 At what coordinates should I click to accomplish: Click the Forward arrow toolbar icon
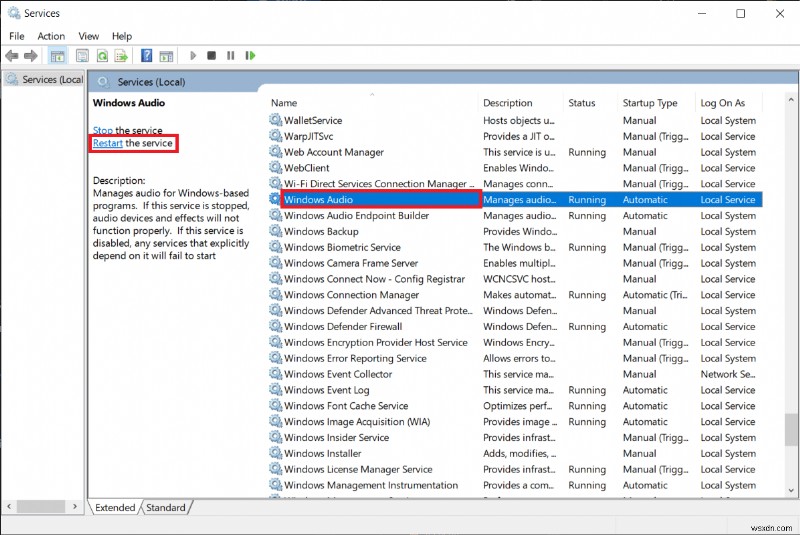(31, 56)
